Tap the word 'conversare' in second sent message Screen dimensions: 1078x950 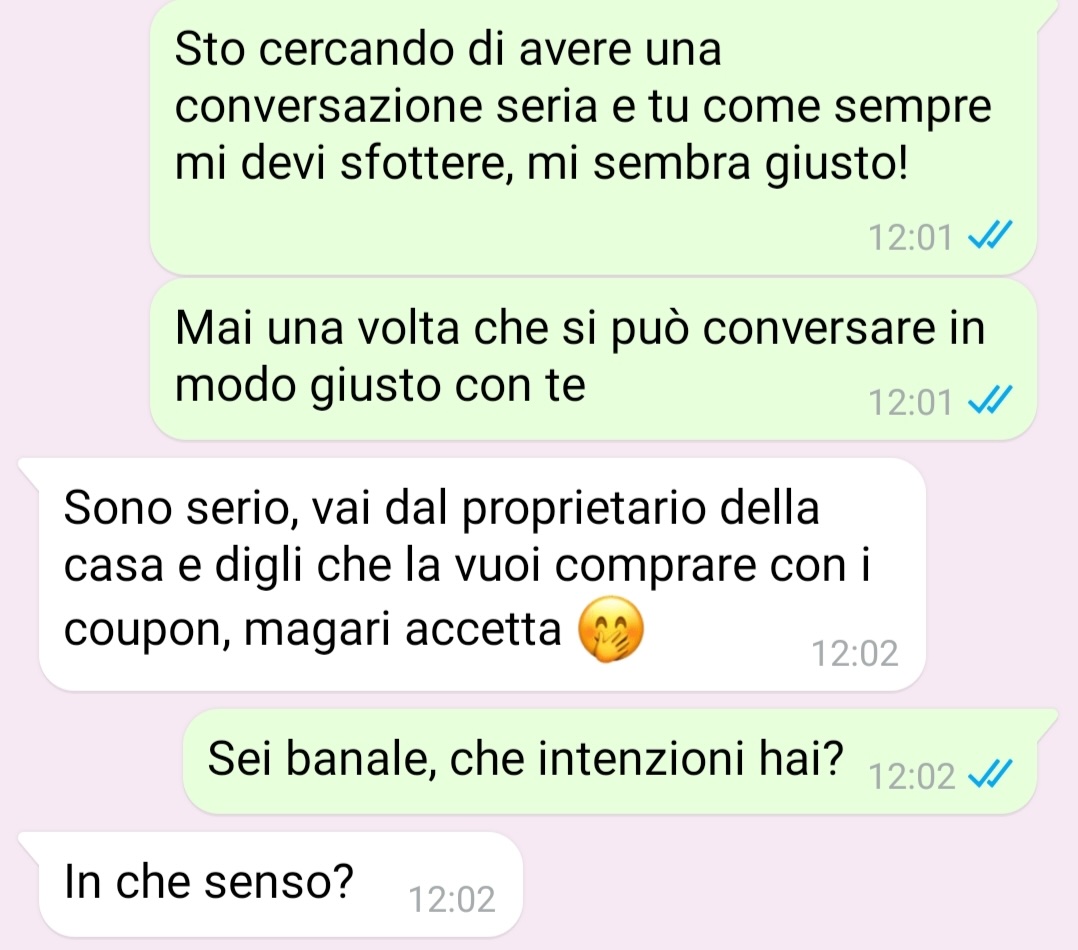[x=819, y=329]
